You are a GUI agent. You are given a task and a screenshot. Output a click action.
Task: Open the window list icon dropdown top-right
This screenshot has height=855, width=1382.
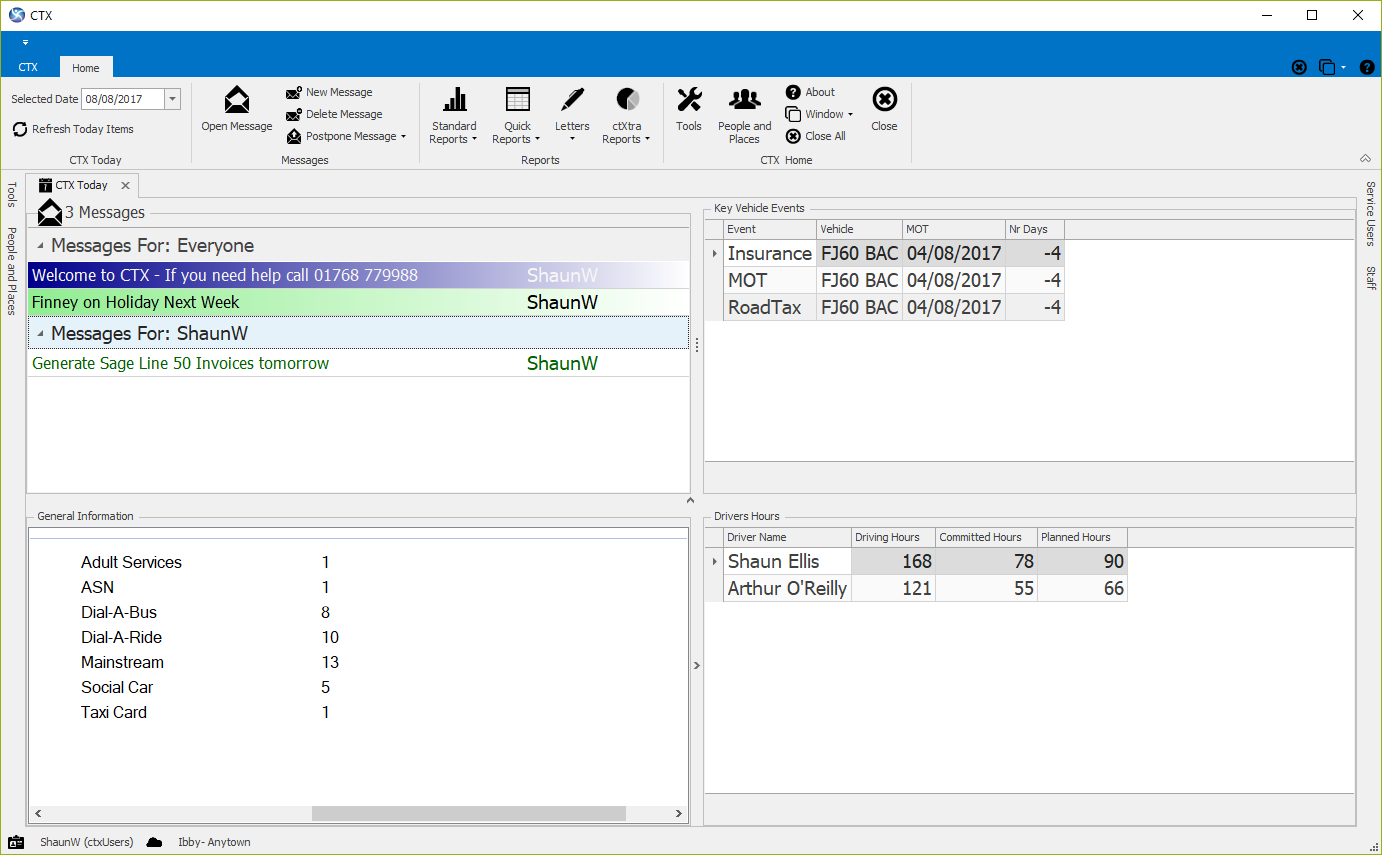tap(1332, 67)
